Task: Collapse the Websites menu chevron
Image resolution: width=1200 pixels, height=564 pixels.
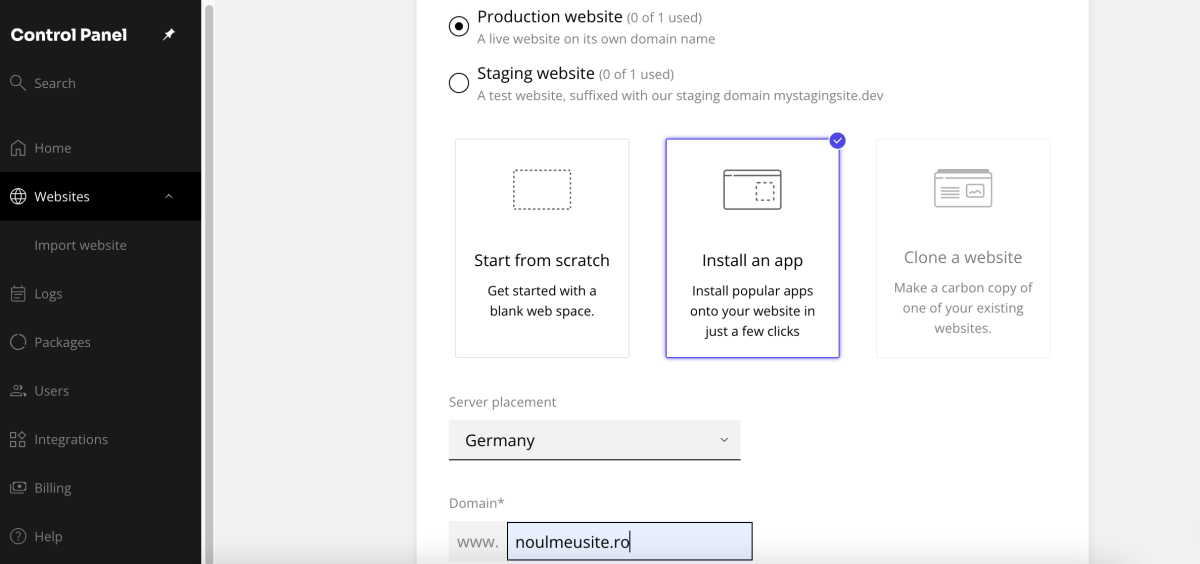Action: point(169,197)
